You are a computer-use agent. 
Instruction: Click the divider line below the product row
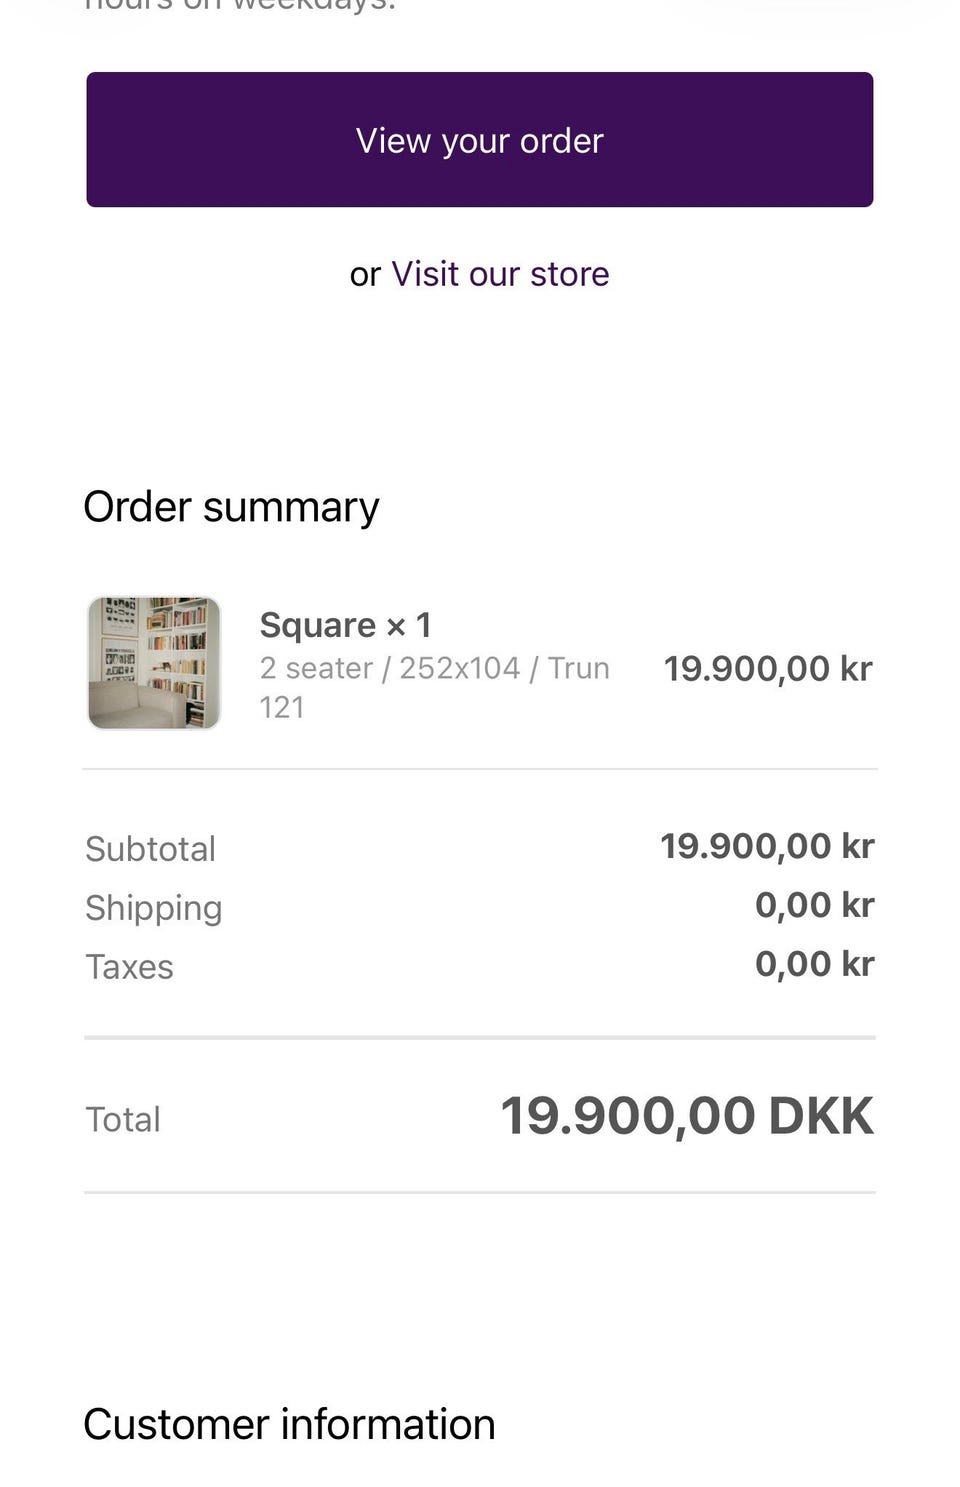(x=480, y=769)
